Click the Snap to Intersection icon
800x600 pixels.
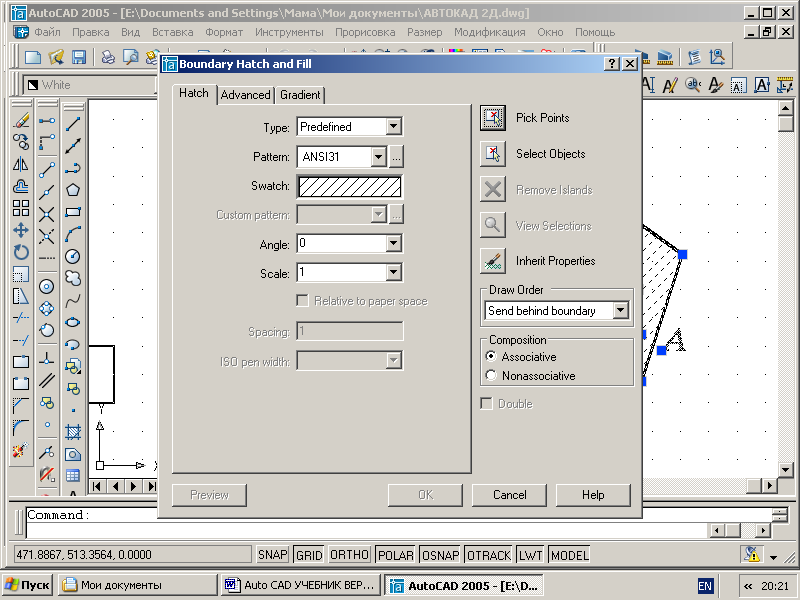(x=47, y=214)
